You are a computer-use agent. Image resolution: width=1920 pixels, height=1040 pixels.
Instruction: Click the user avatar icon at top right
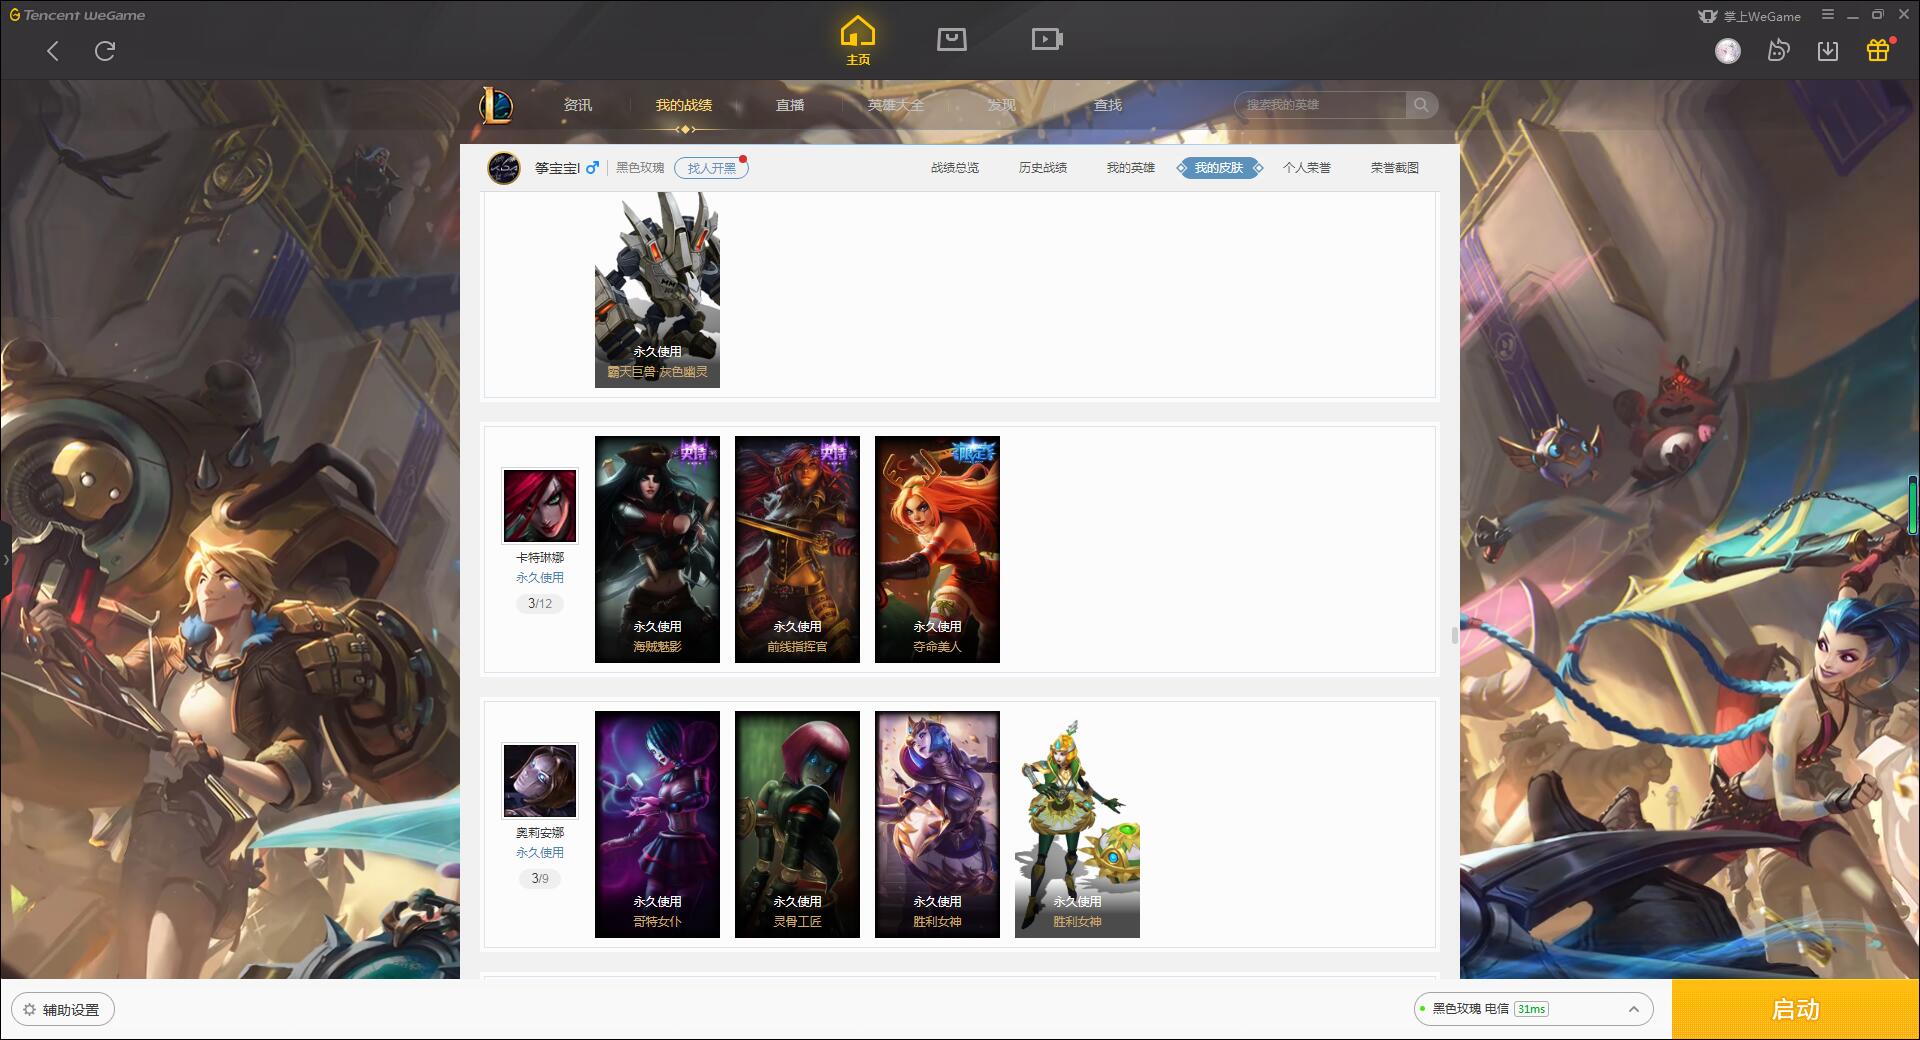click(x=1728, y=51)
